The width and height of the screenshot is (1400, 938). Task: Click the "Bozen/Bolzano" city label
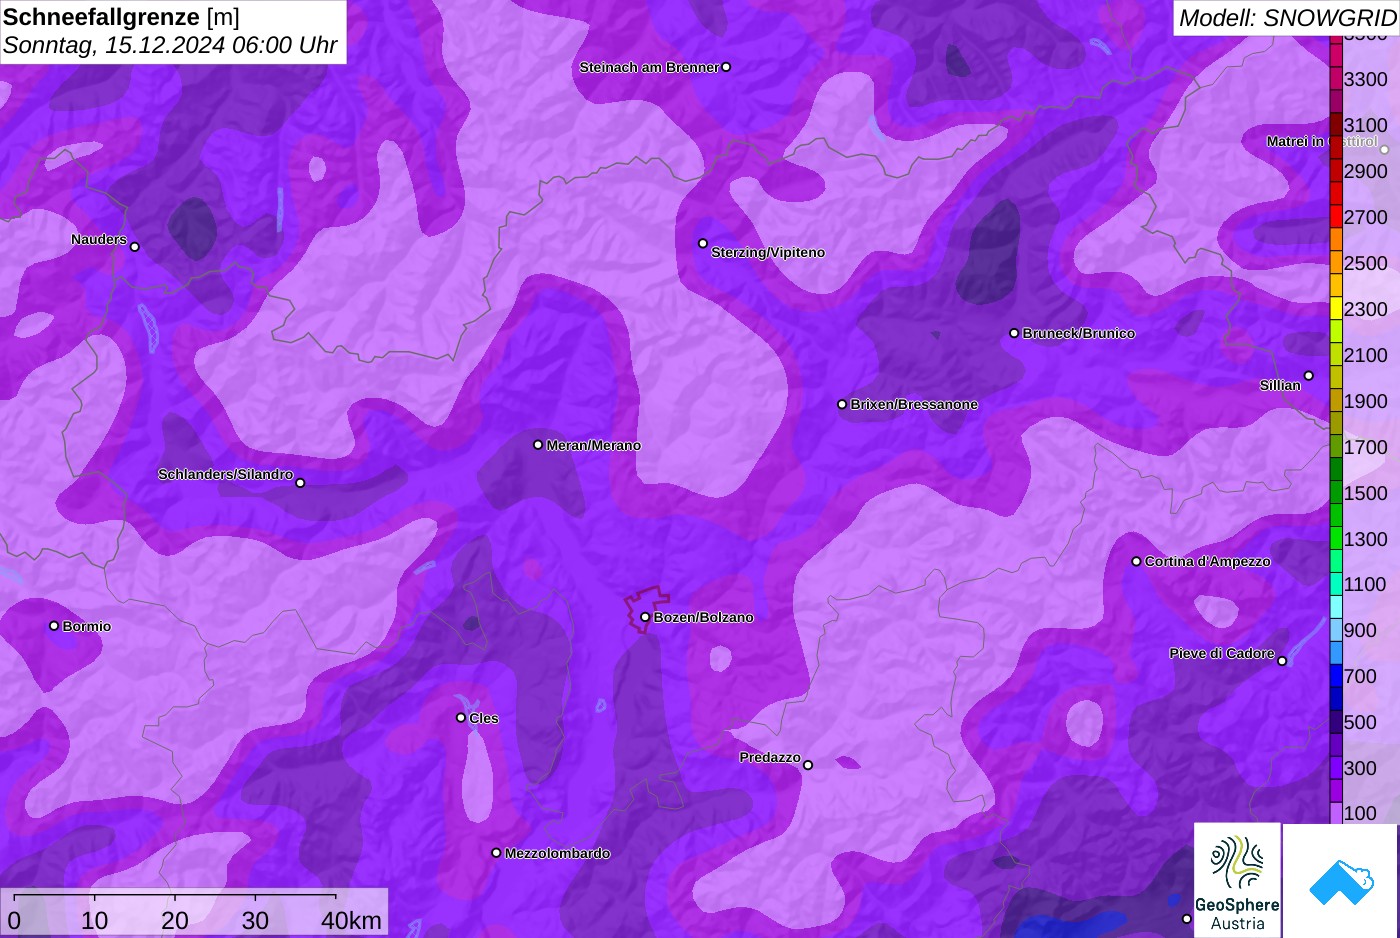tap(704, 617)
